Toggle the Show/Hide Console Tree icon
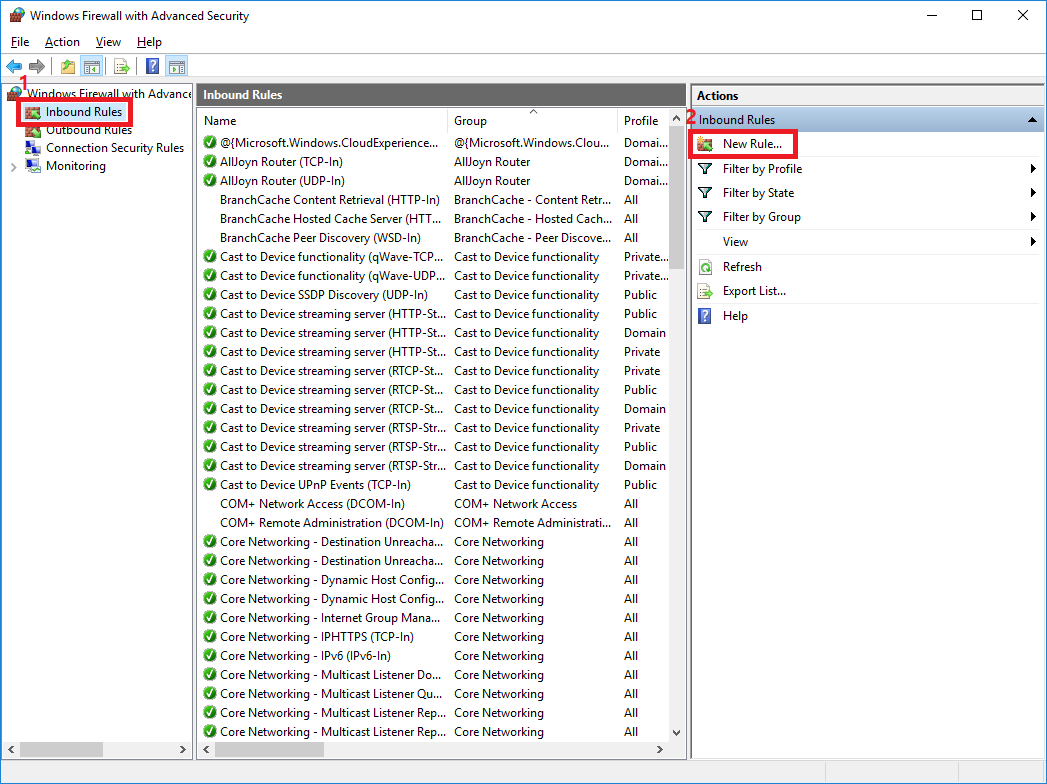The width and height of the screenshot is (1047, 784). pyautogui.click(x=91, y=66)
